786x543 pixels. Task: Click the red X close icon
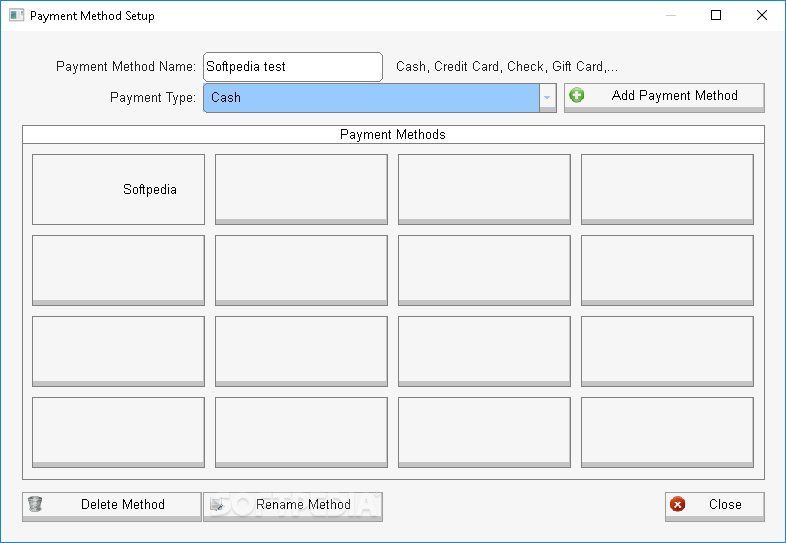point(677,504)
